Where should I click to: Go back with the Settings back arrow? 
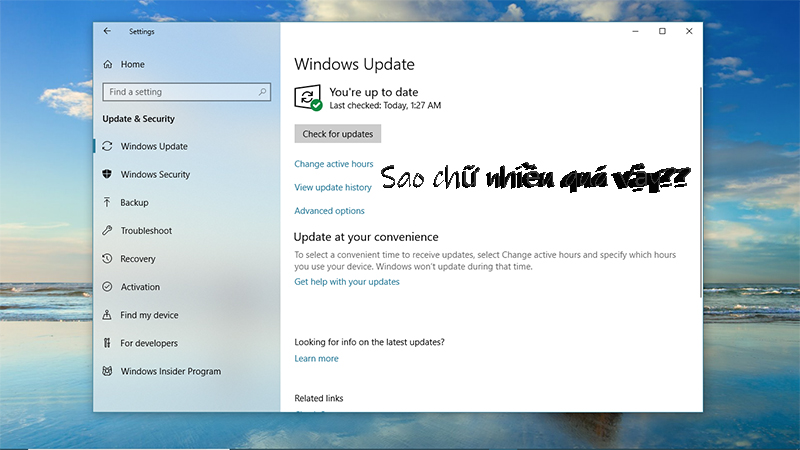point(107,31)
